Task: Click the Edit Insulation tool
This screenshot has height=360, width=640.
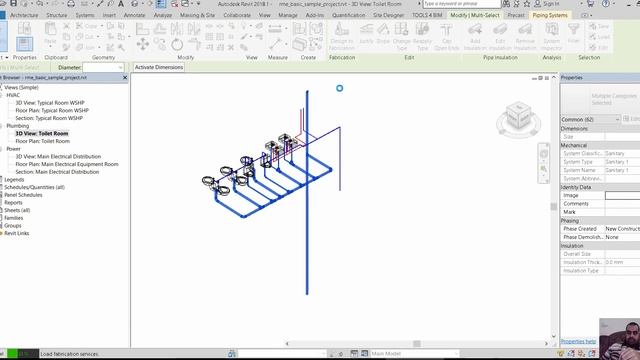Action: [x=500, y=36]
